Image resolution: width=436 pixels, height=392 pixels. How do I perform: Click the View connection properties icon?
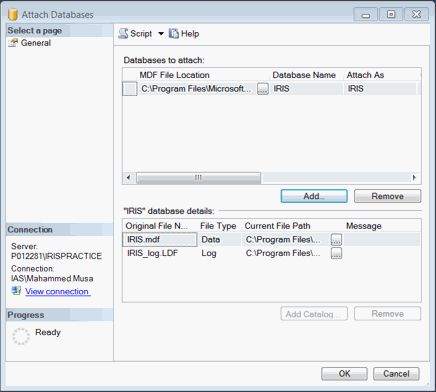click(x=16, y=291)
